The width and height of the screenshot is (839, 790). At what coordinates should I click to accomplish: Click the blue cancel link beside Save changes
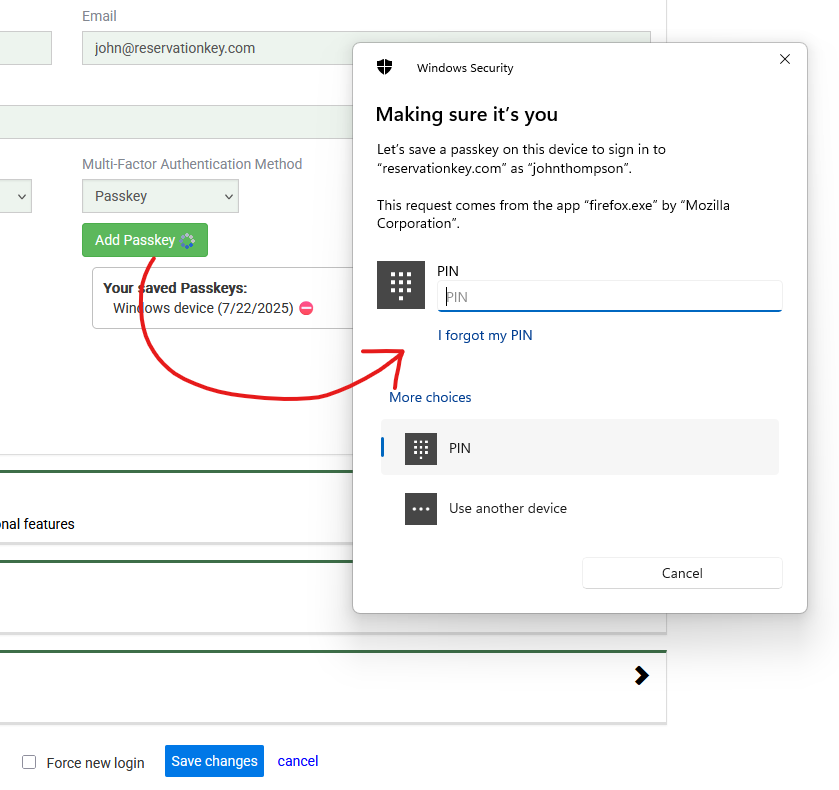pos(298,761)
